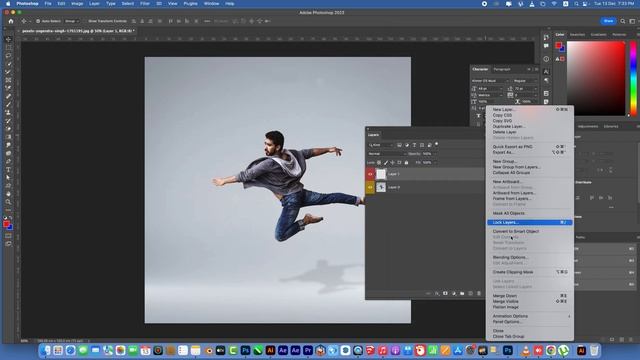Click fx layer style icon
The image size is (640, 360).
(x=437, y=293)
